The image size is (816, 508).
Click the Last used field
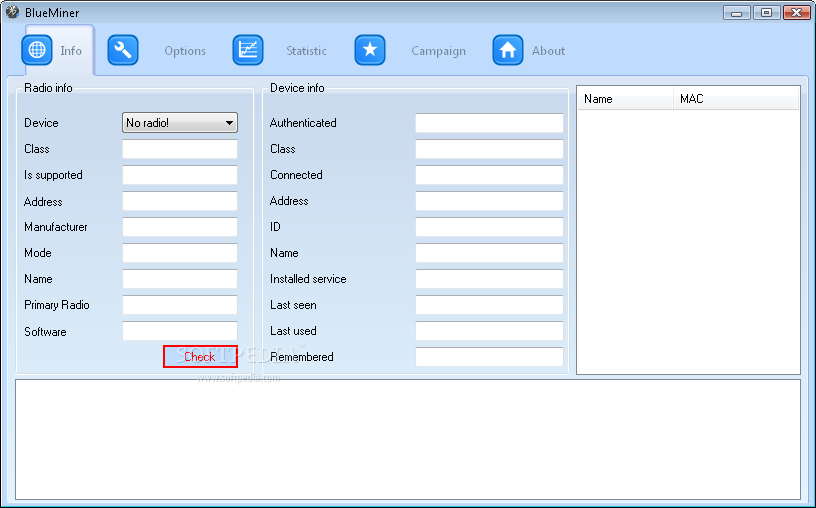tap(489, 331)
